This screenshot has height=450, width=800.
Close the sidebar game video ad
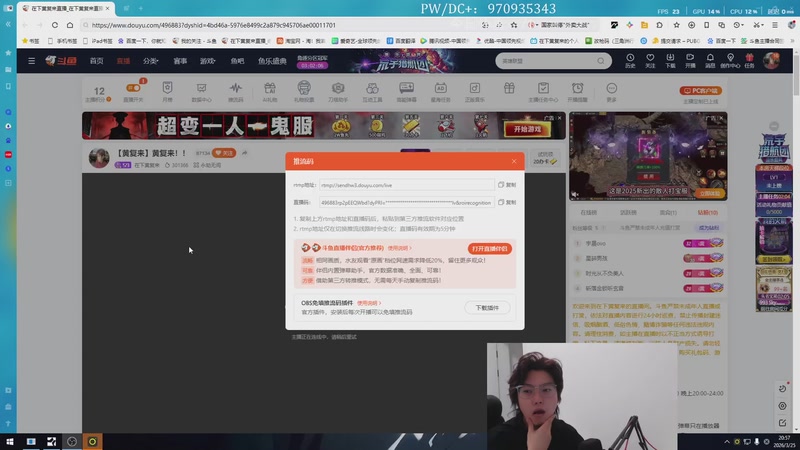point(721,118)
